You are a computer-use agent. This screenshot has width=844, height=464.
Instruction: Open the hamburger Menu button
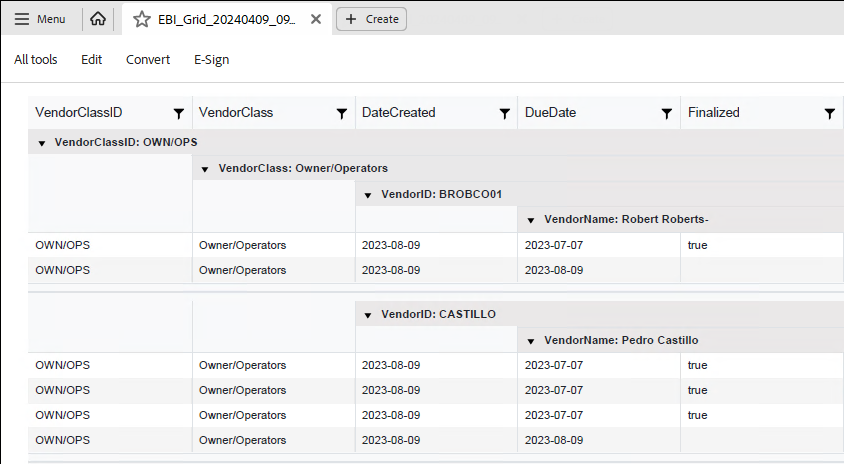(x=40, y=19)
